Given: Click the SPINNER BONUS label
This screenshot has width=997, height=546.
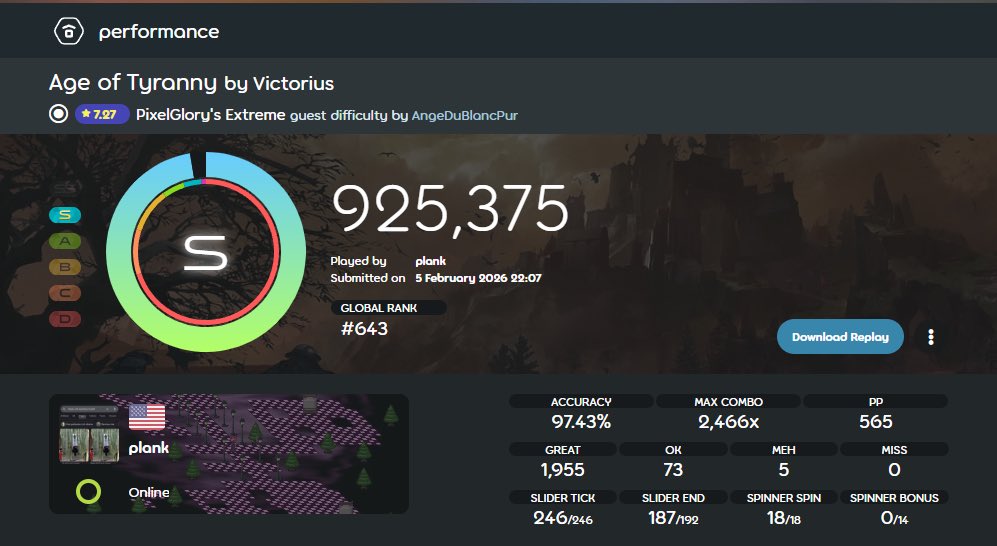Looking at the screenshot, I should point(894,498).
